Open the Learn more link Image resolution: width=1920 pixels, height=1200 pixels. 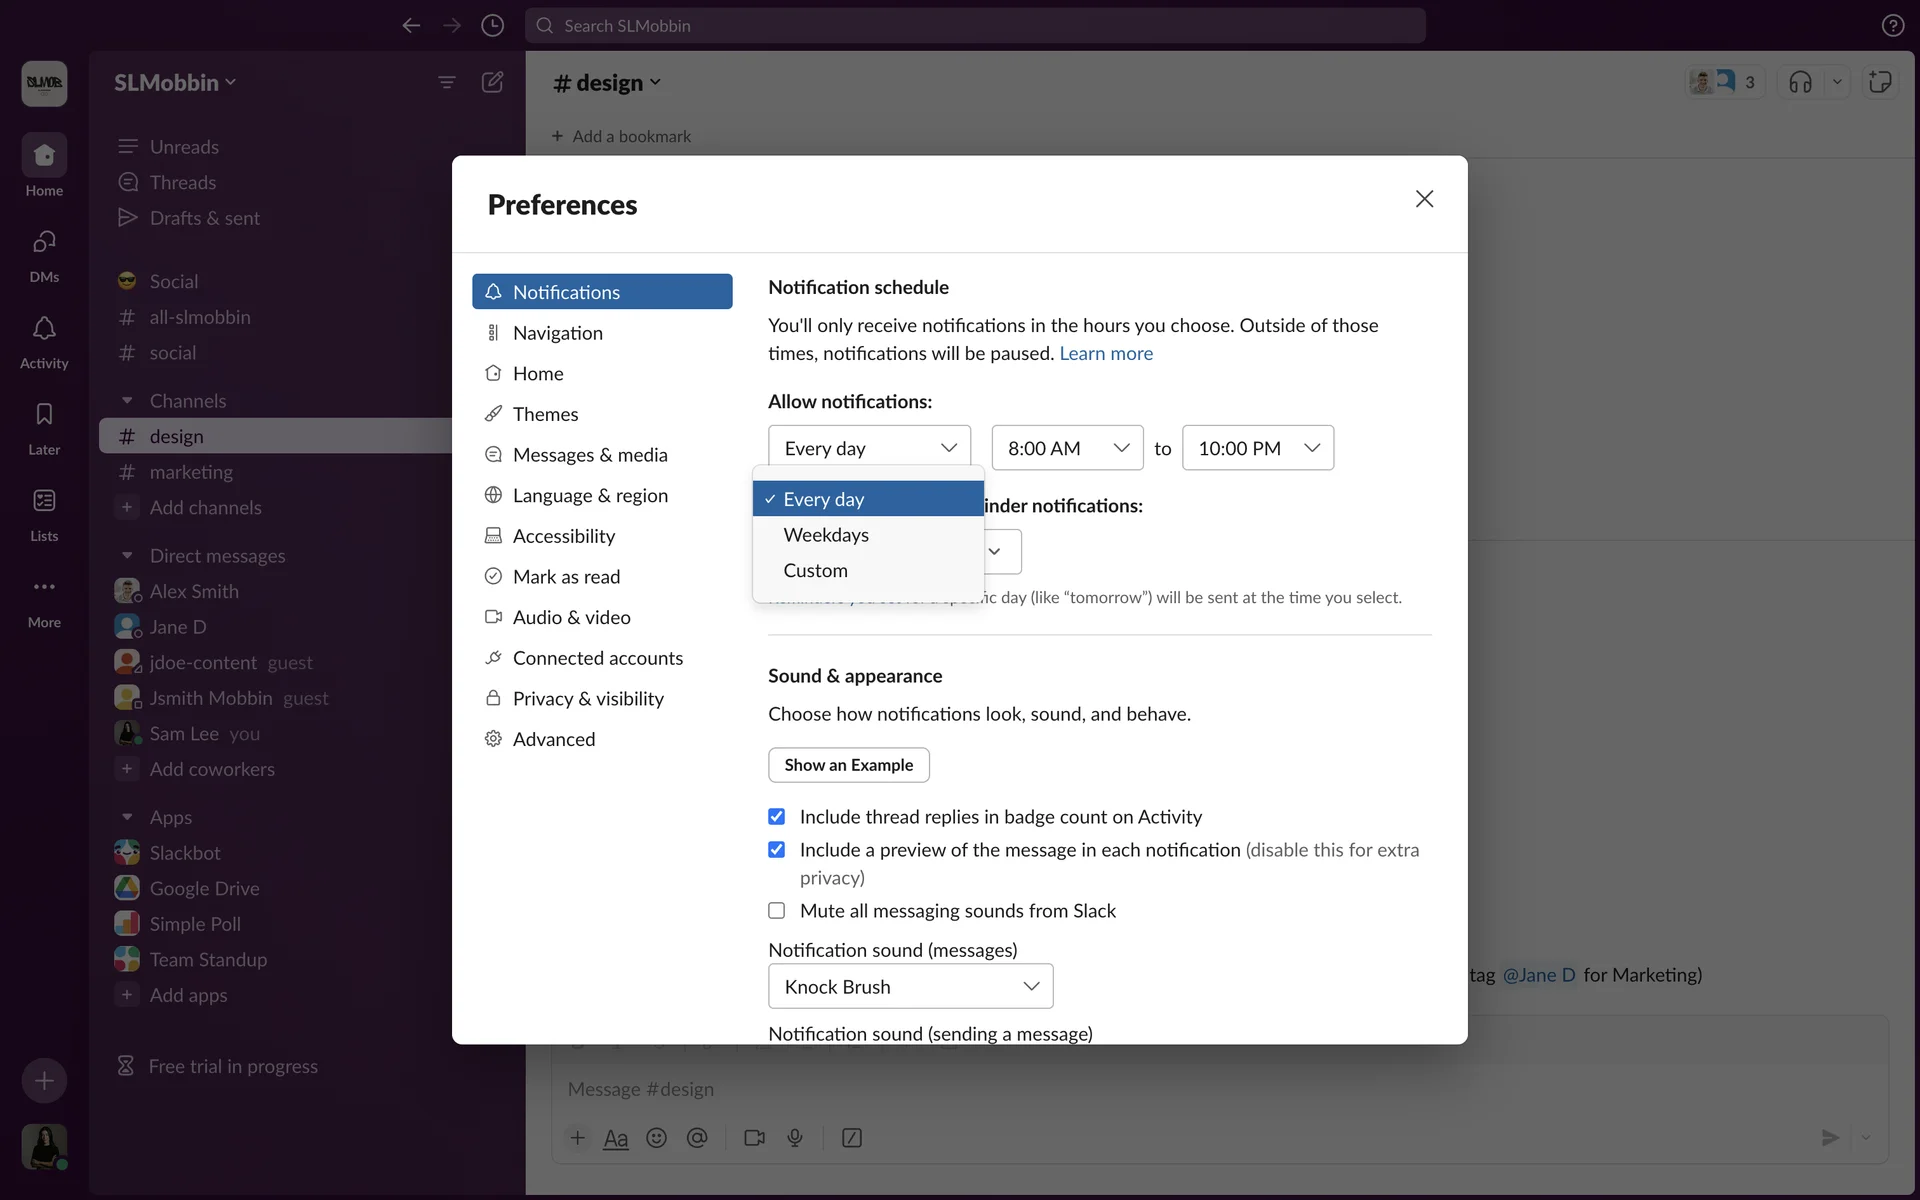[1105, 353]
